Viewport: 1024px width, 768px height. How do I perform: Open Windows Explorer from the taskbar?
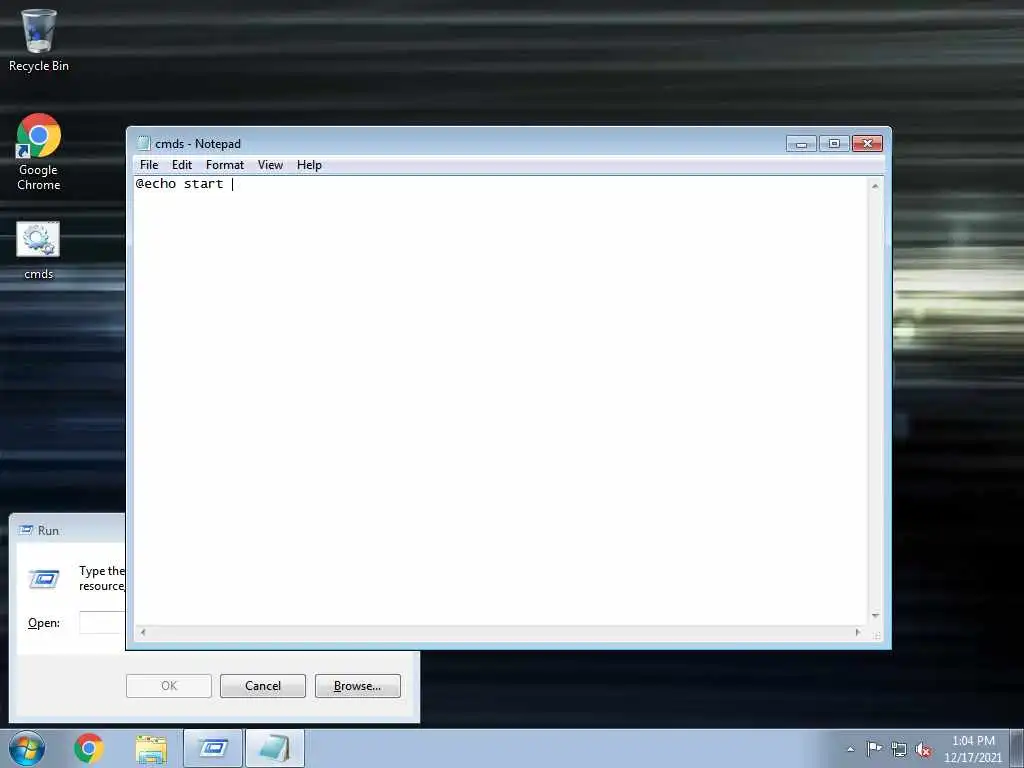click(x=151, y=749)
